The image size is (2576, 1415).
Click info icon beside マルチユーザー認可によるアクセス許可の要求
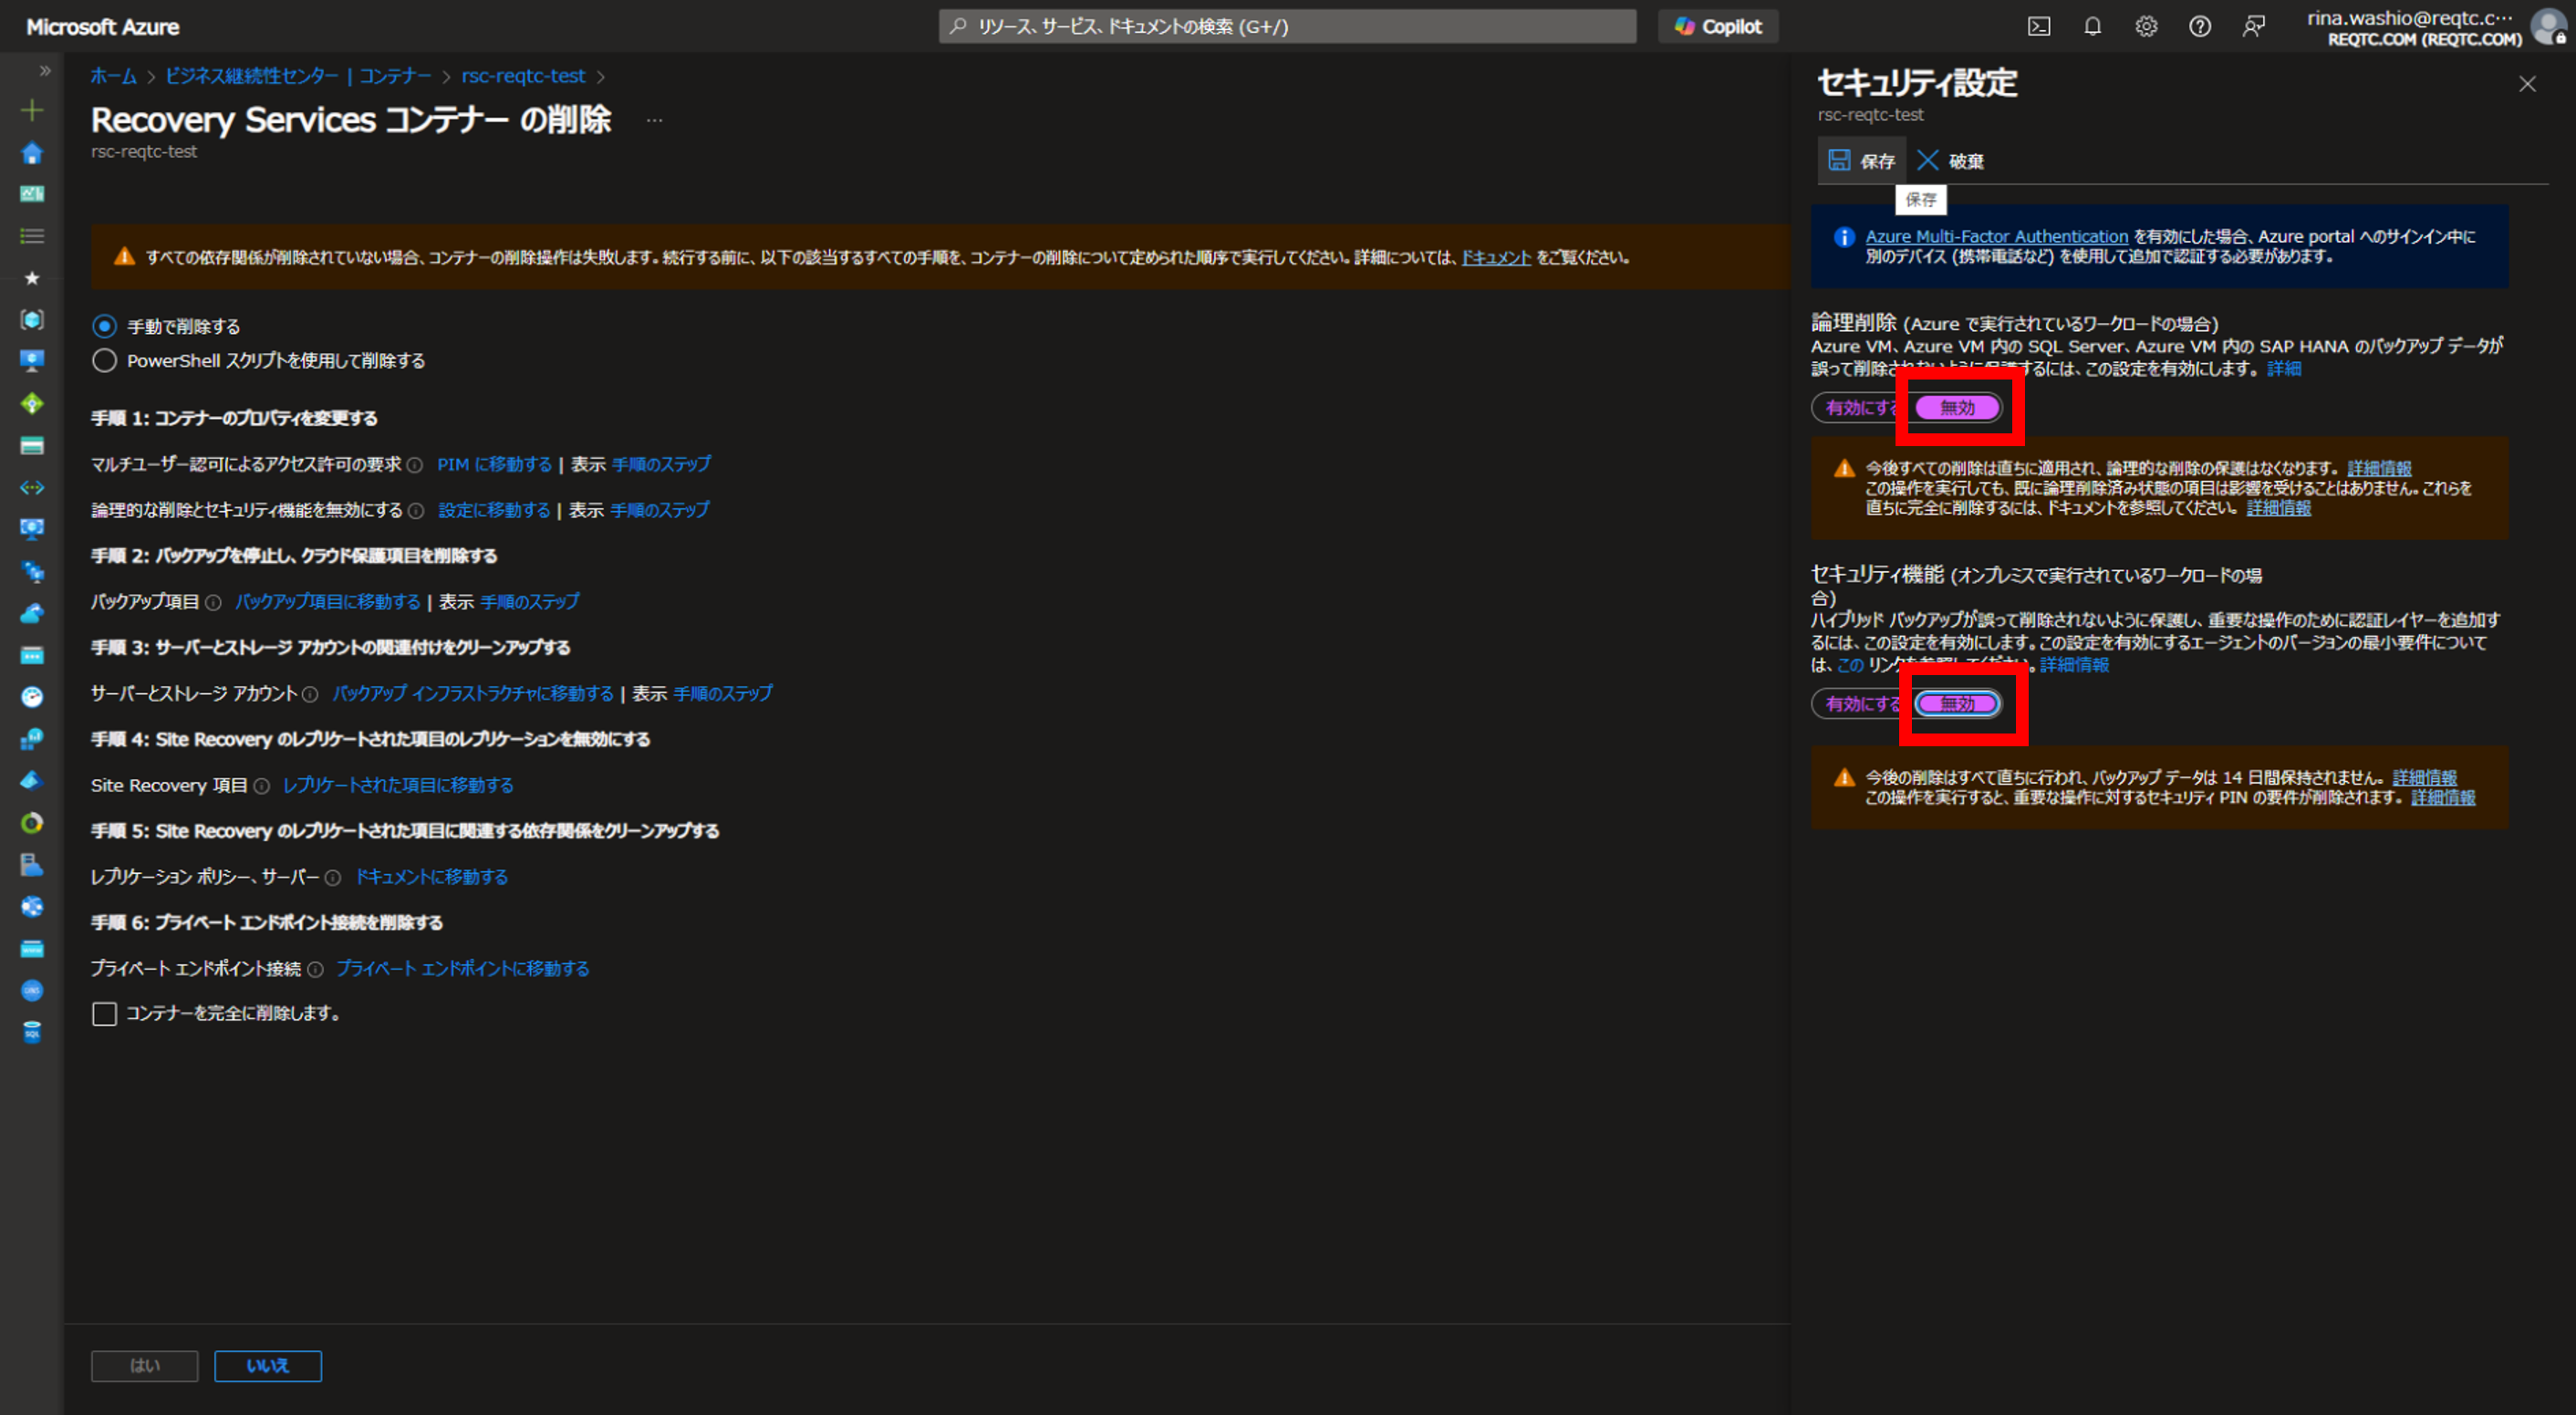[415, 465]
